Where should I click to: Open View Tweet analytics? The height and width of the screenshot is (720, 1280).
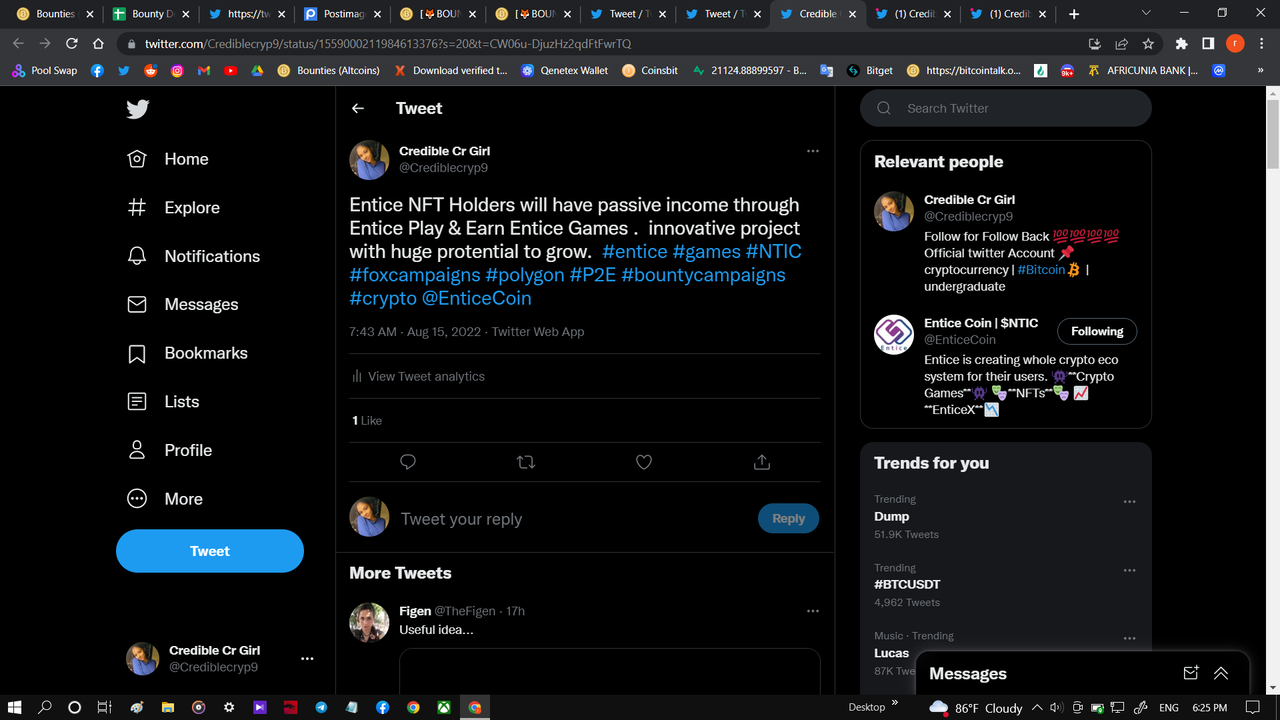coord(418,376)
